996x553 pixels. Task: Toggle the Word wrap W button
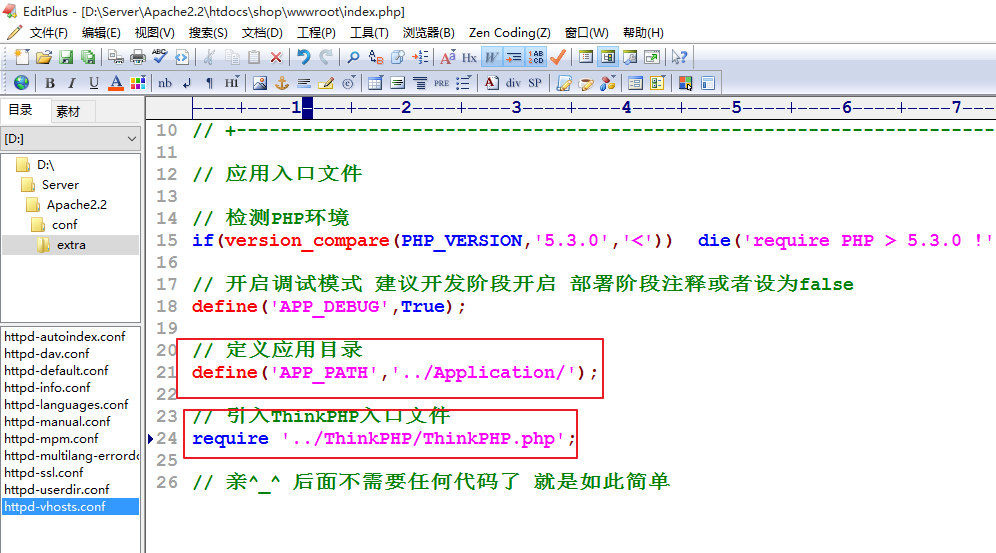click(x=491, y=57)
